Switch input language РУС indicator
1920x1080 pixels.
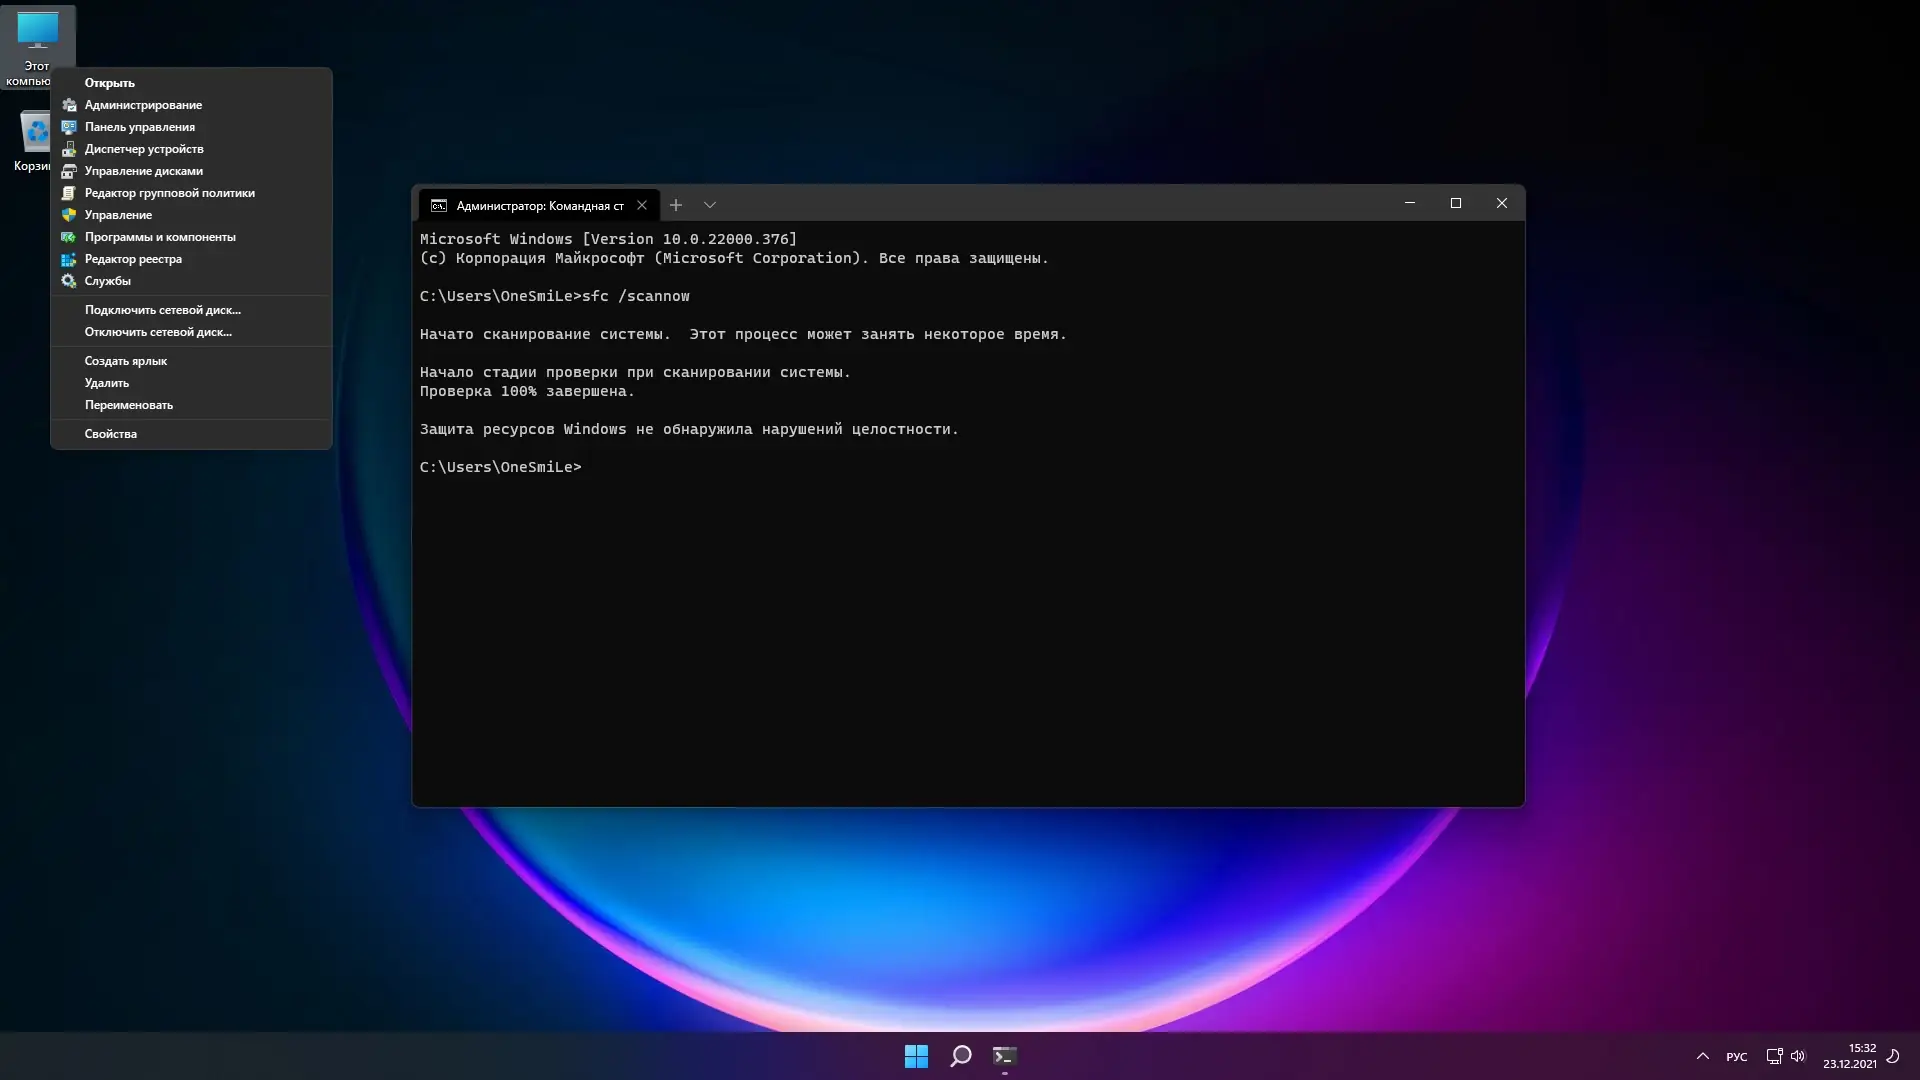coord(1737,1057)
